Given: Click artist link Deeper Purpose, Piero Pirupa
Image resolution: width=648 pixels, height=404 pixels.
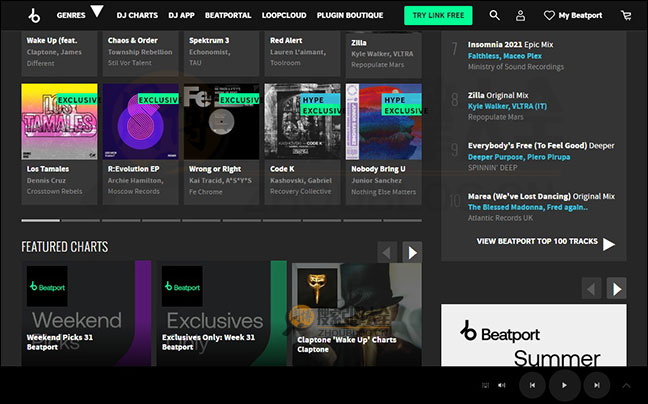Looking at the screenshot, I should pos(519,157).
